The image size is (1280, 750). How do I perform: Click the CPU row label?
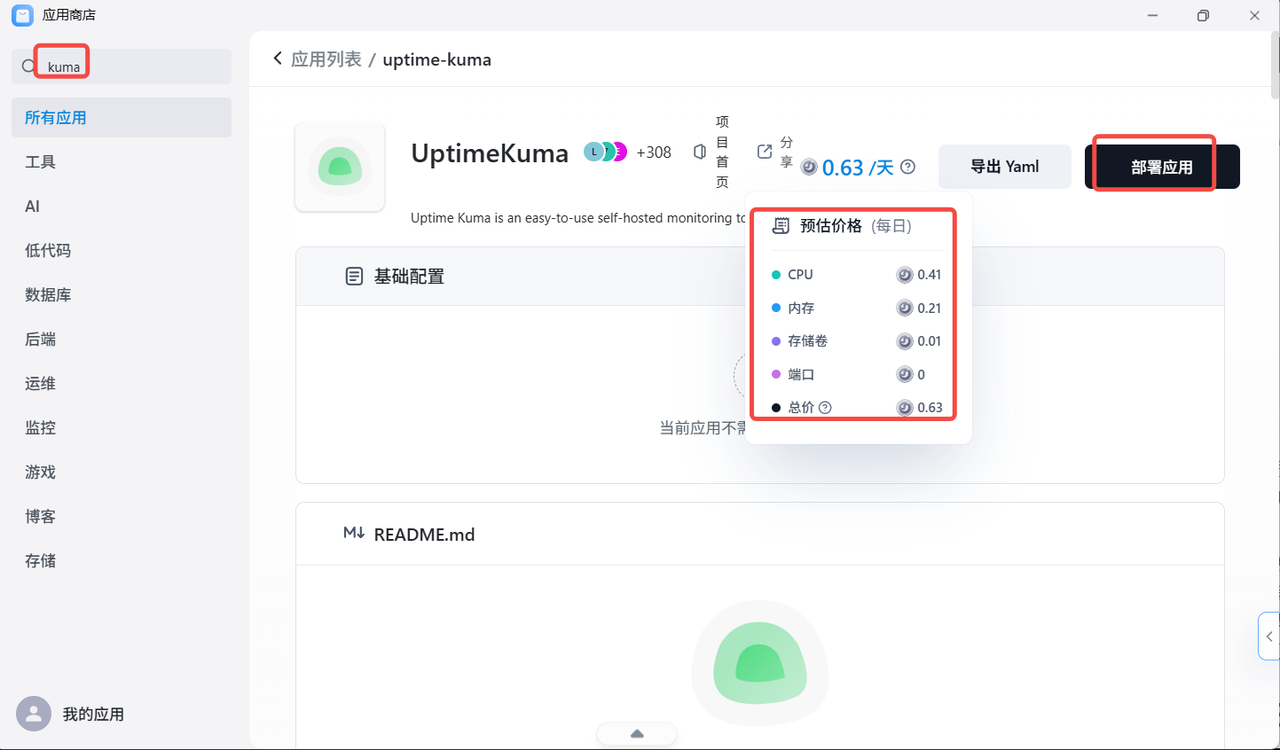pyautogui.click(x=800, y=274)
